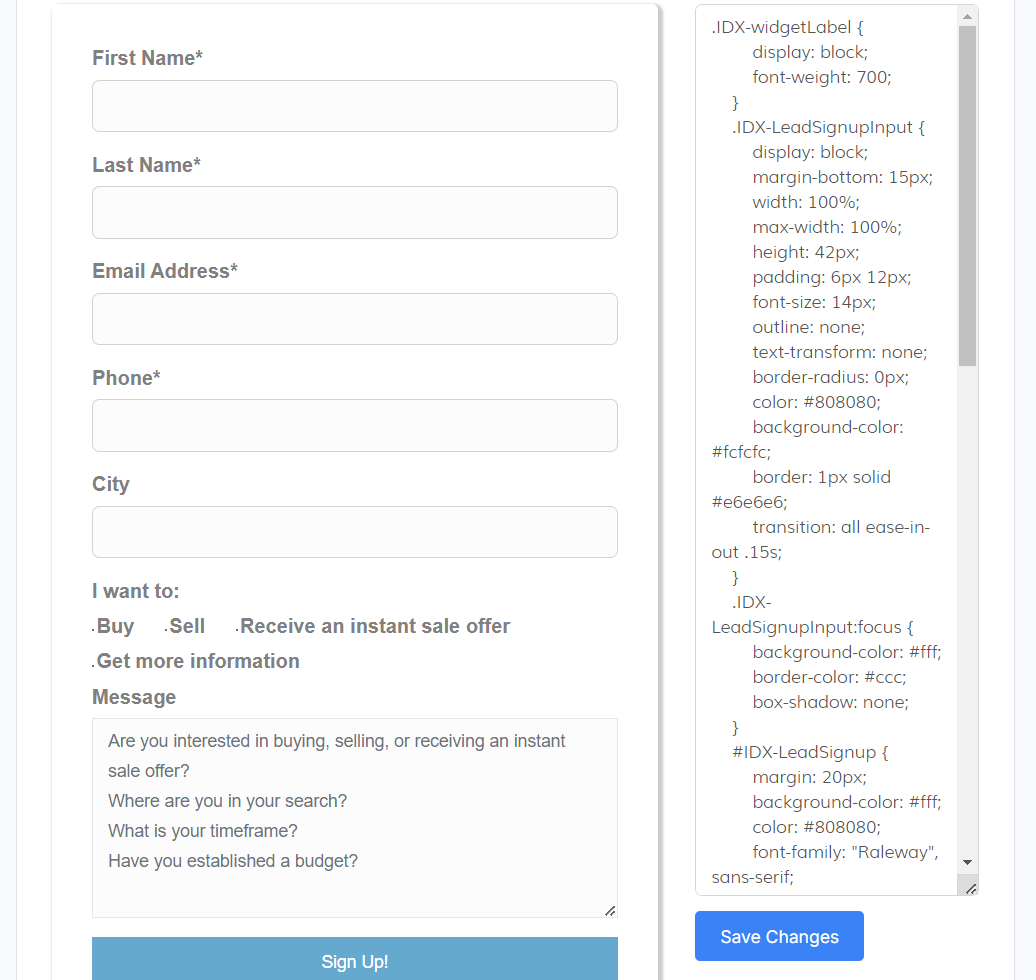Viewport: 1036px width, 980px height.
Task: Choose the Sell radio option
Action: point(166,630)
